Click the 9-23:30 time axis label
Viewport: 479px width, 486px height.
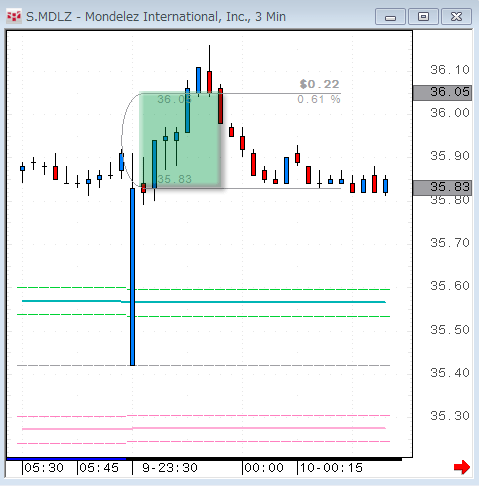tap(170, 468)
